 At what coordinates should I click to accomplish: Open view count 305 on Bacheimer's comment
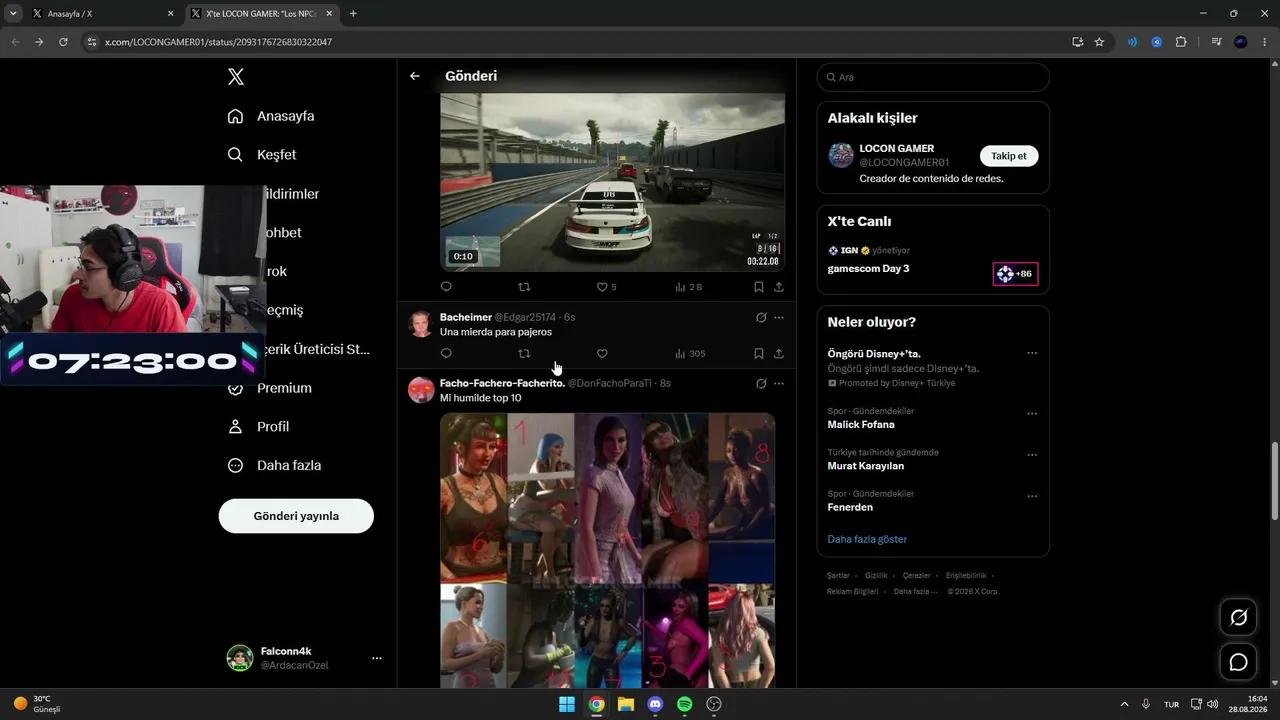[690, 353]
